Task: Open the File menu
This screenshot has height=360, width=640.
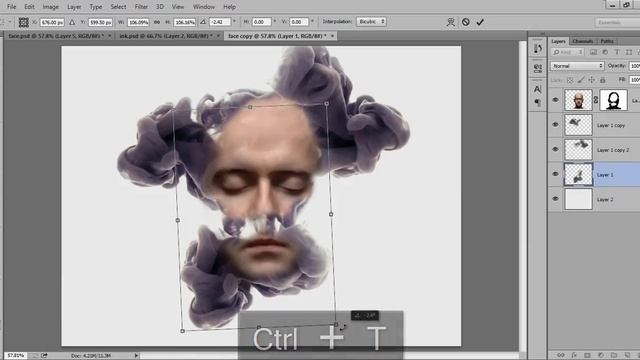Action: (x=11, y=7)
